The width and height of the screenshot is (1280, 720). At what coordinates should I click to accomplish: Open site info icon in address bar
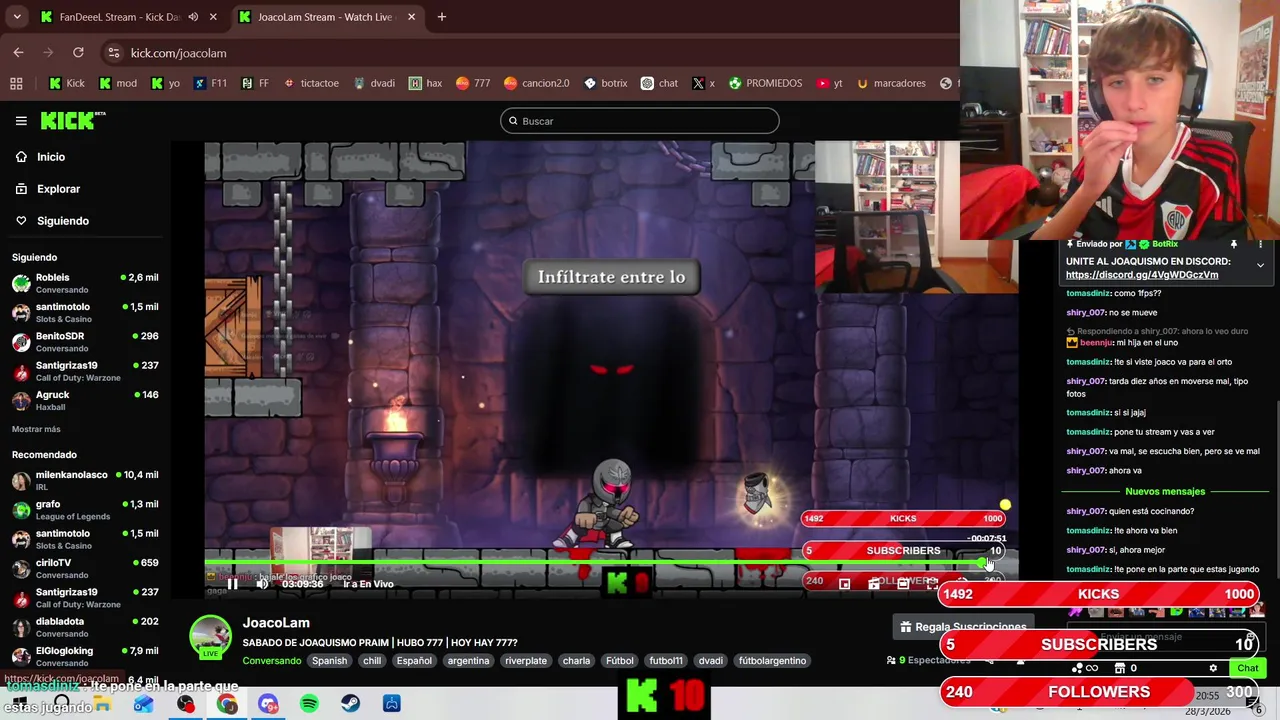(x=114, y=53)
